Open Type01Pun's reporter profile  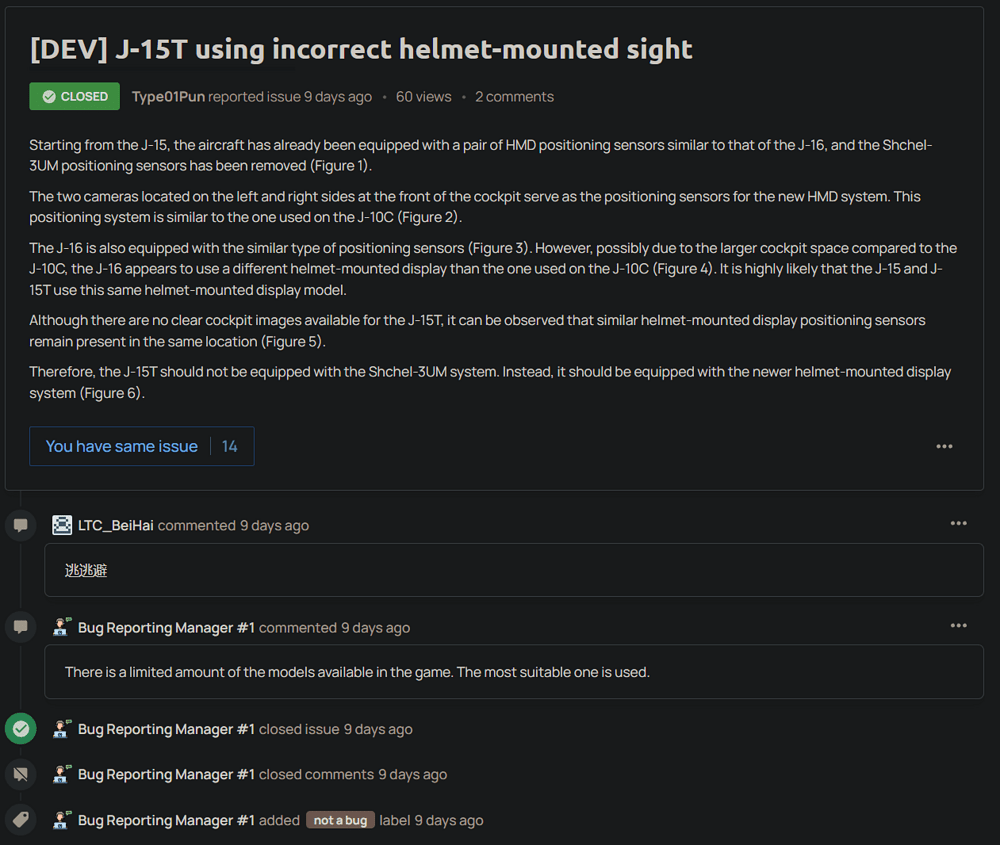[168, 97]
